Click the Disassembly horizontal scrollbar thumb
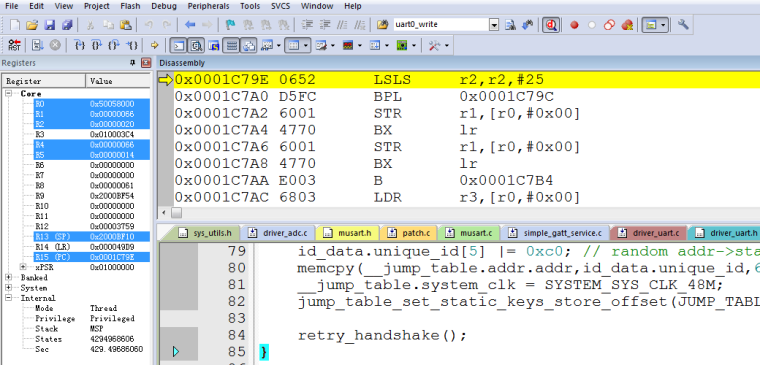Image resolution: width=760 pixels, height=365 pixels. click(x=176, y=213)
